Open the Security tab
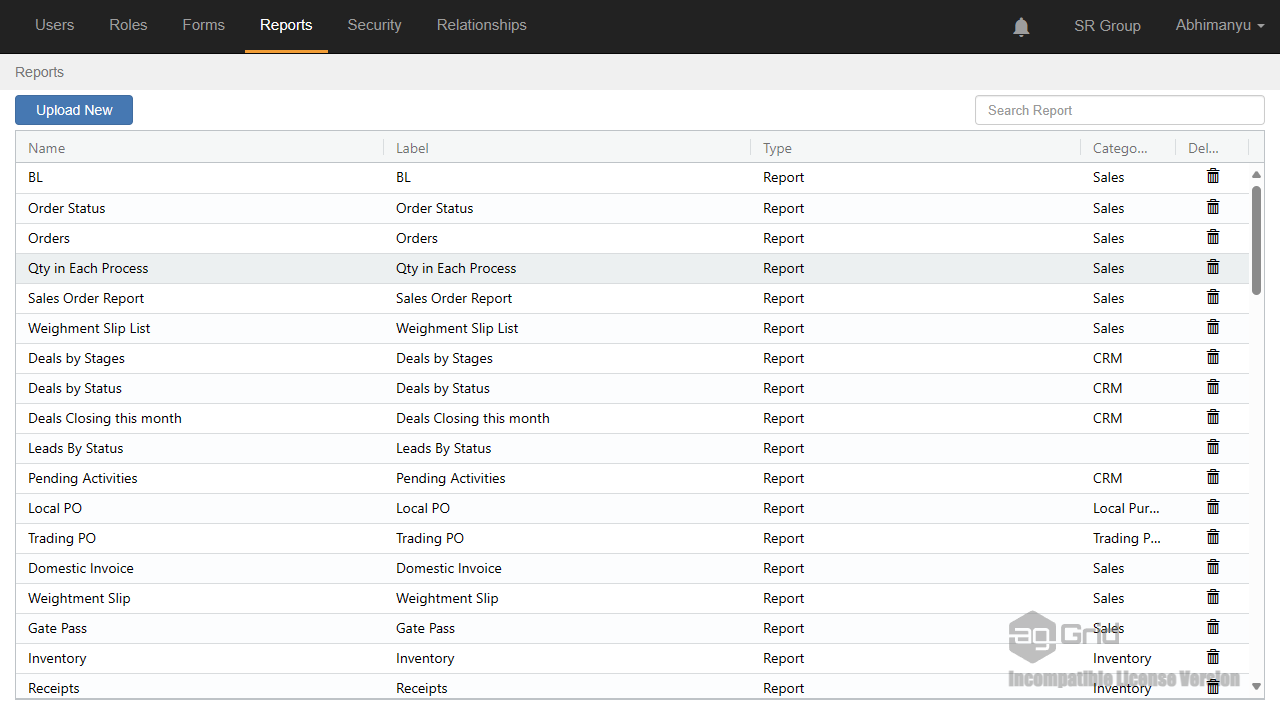Screen dimensions: 1280x720 click(x=374, y=26)
